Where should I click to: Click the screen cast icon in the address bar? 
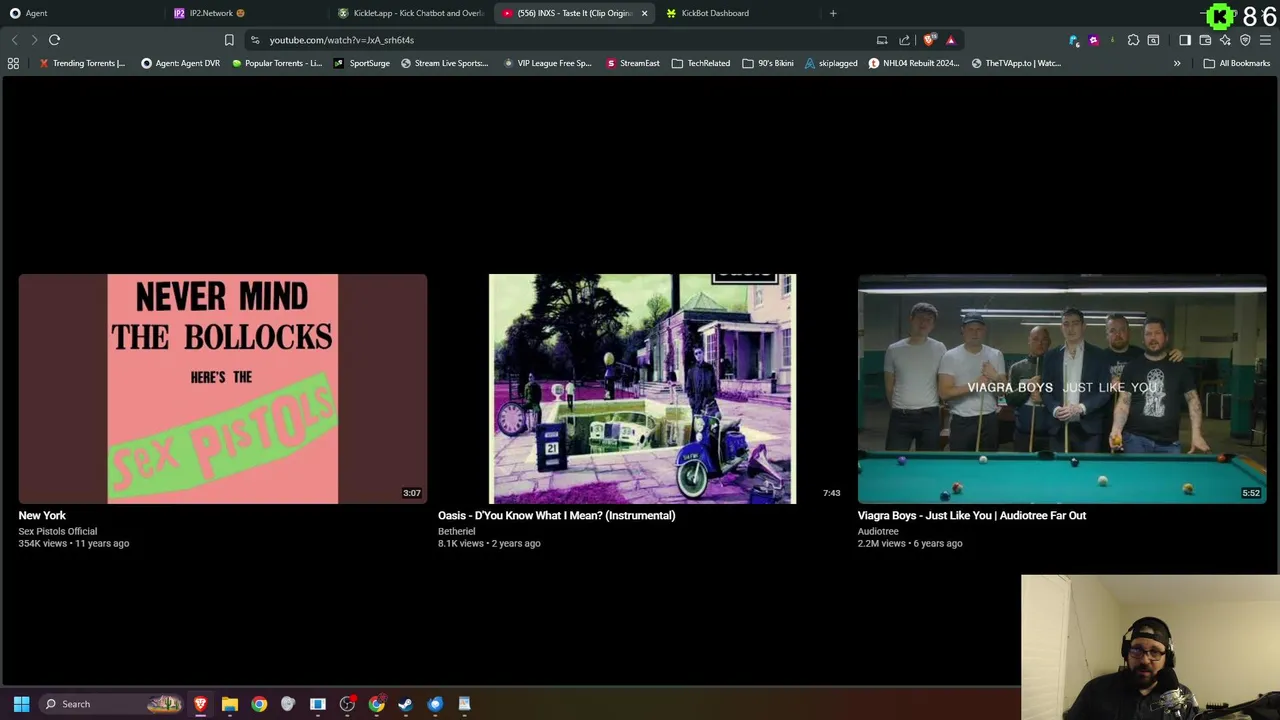click(882, 40)
